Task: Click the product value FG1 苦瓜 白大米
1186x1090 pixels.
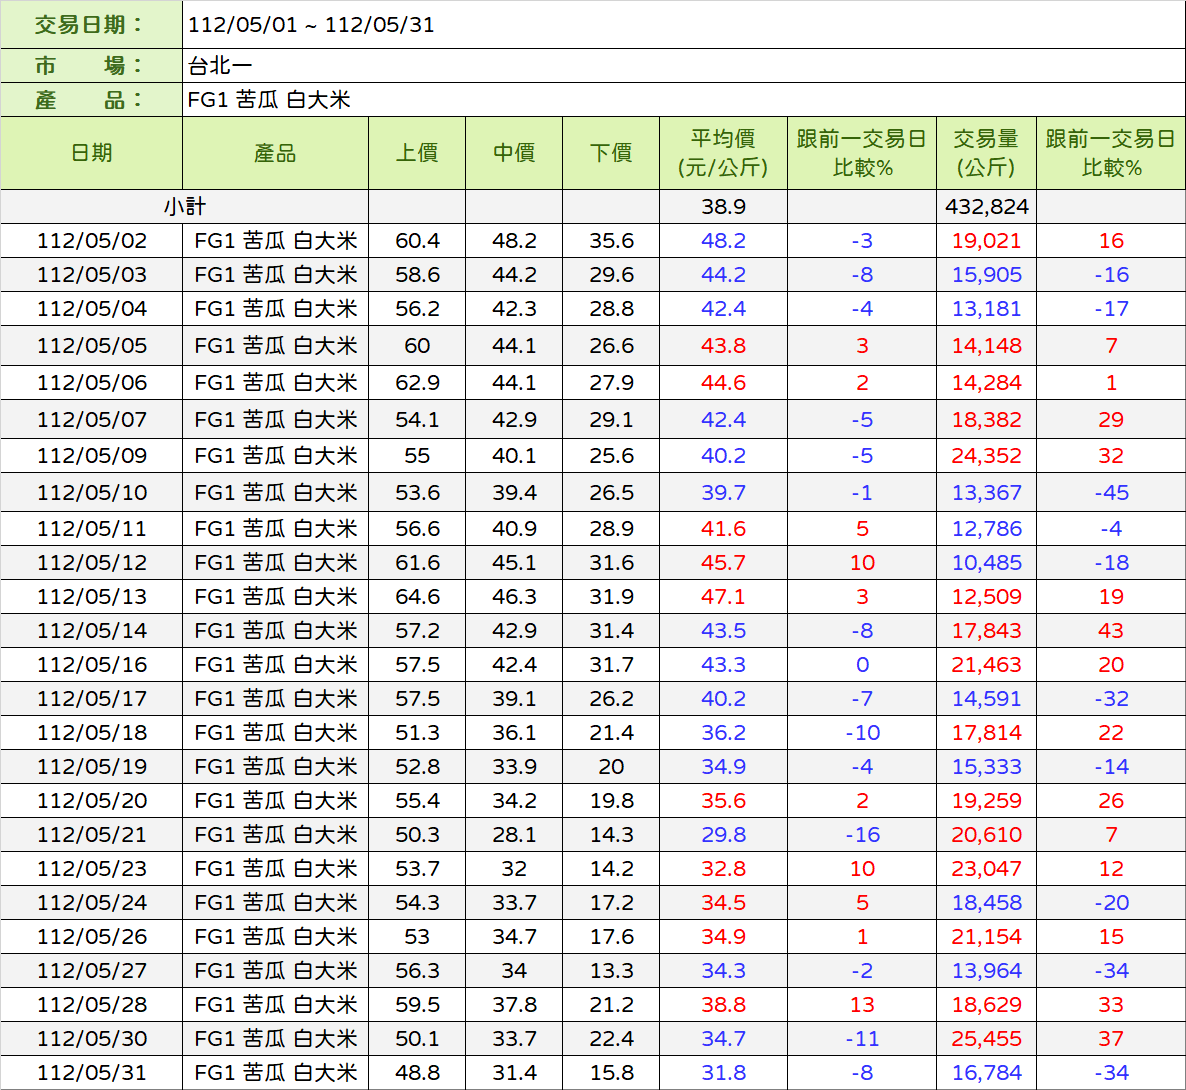Action: pos(269,100)
